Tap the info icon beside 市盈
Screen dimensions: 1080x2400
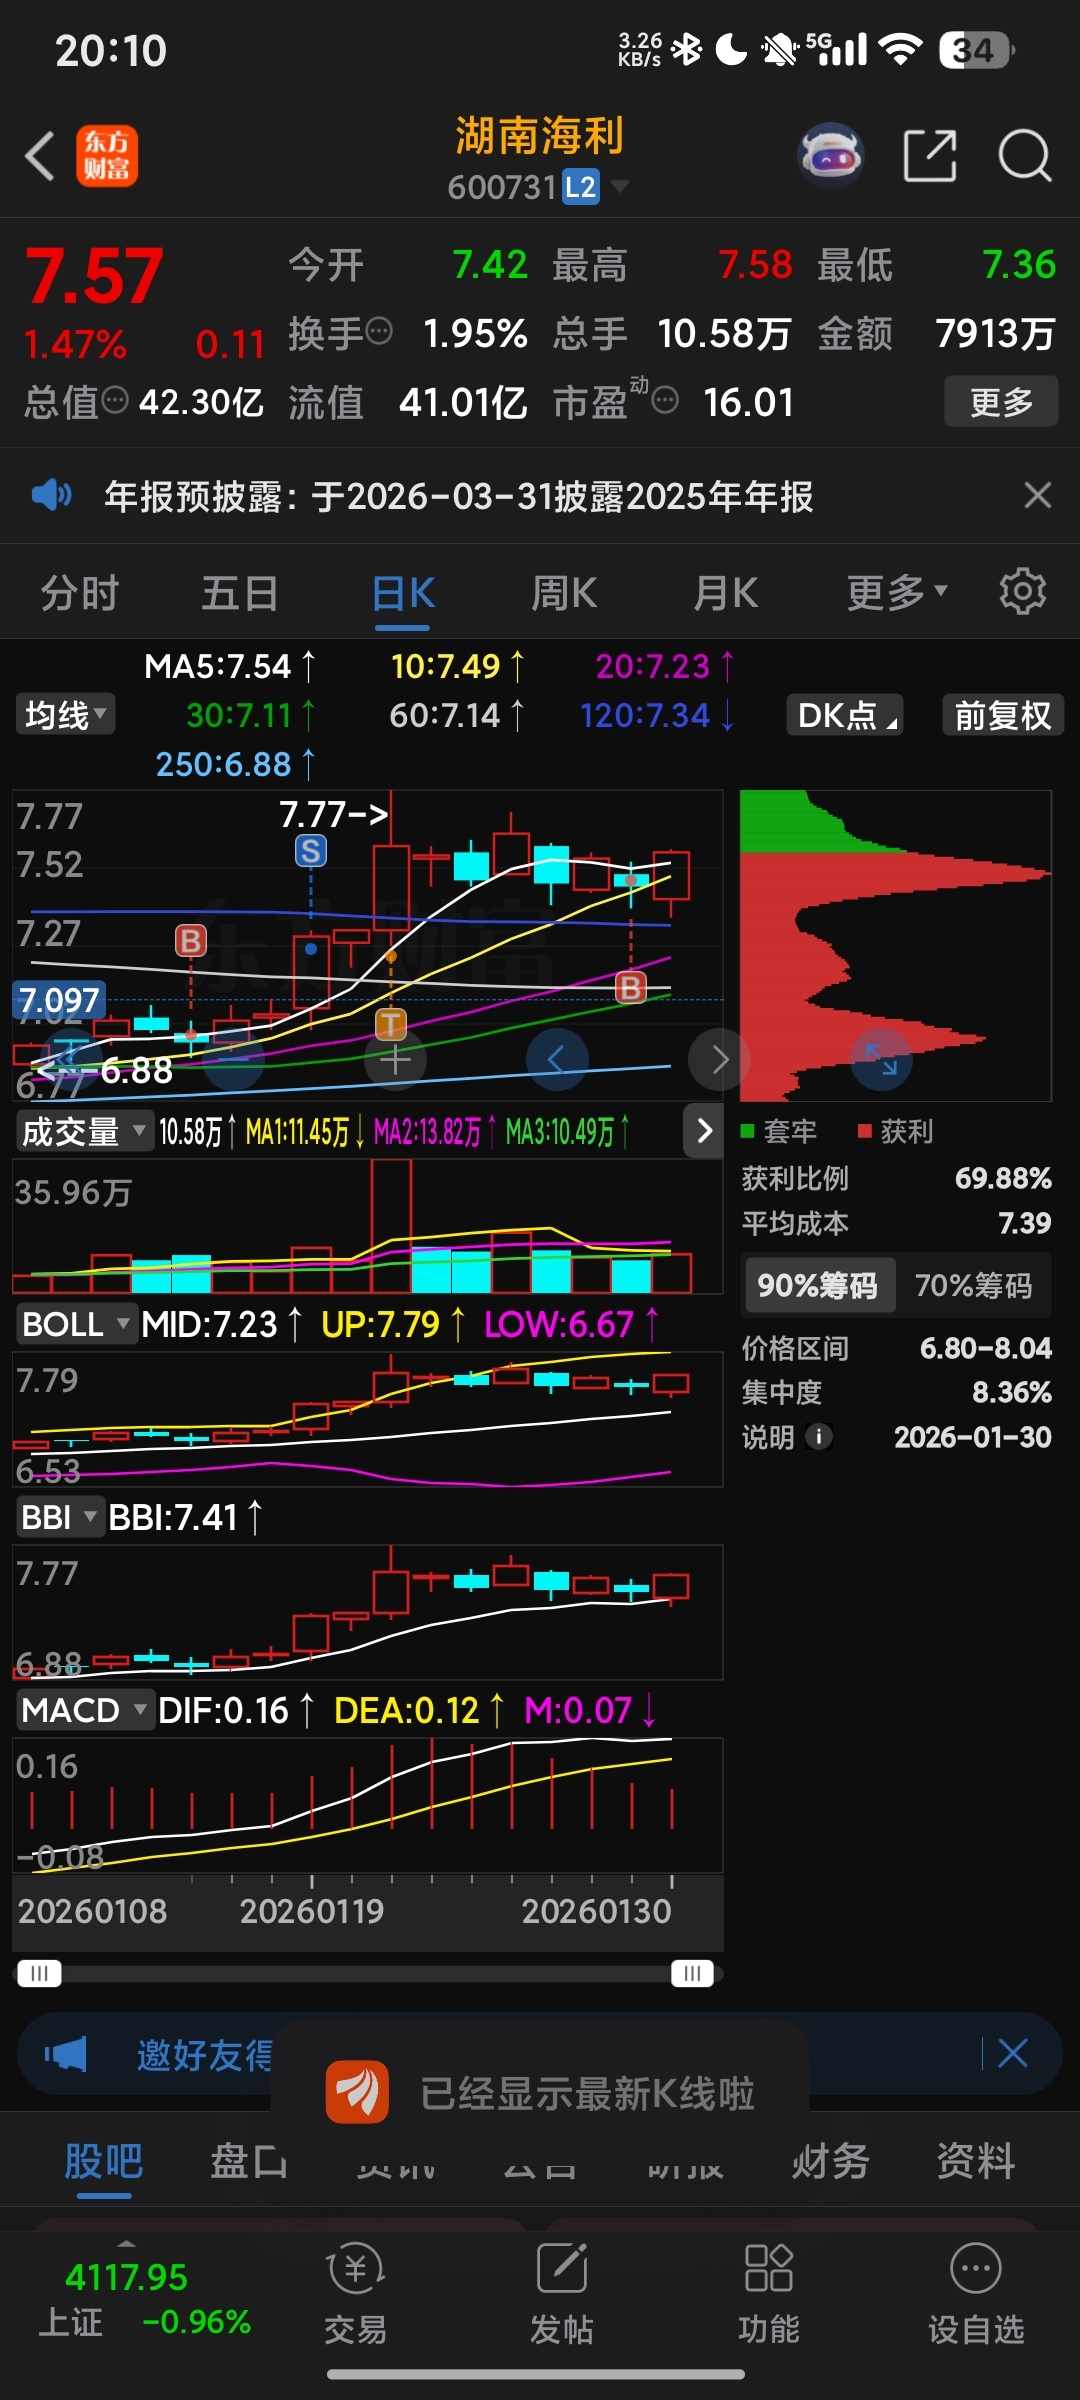click(x=665, y=401)
